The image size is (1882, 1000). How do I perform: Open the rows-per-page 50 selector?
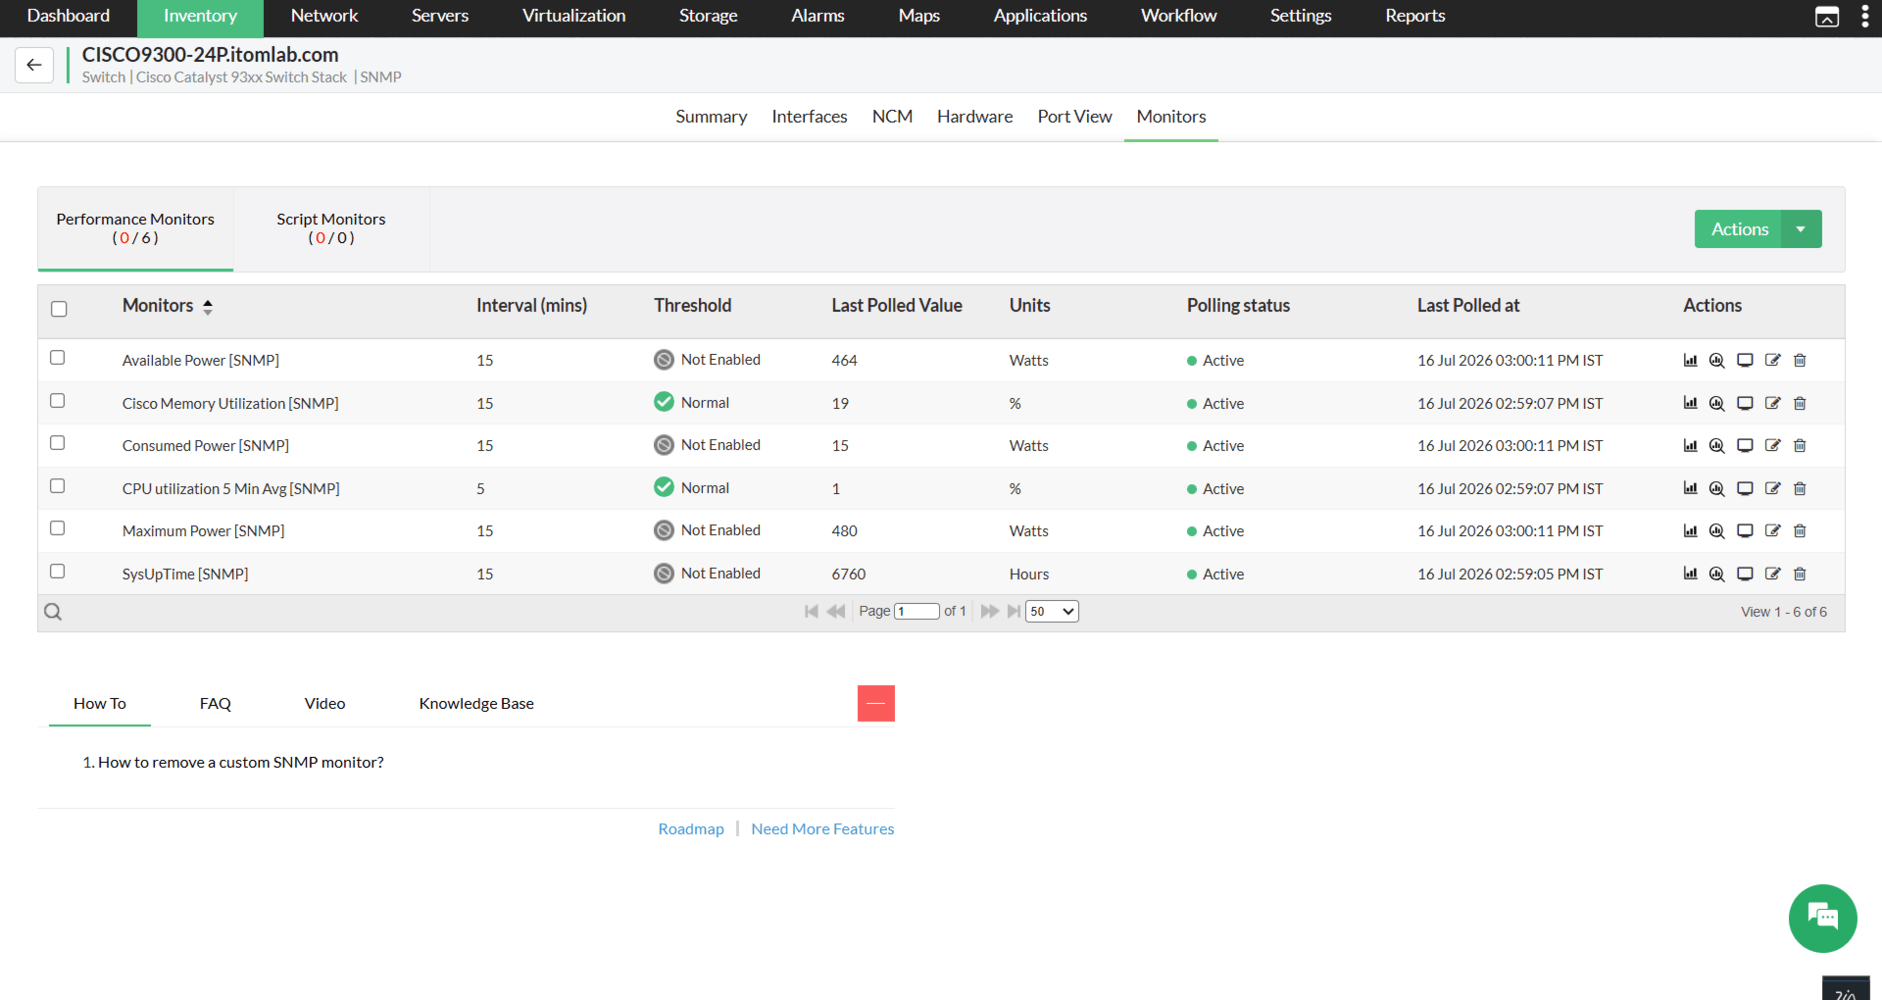(x=1052, y=611)
